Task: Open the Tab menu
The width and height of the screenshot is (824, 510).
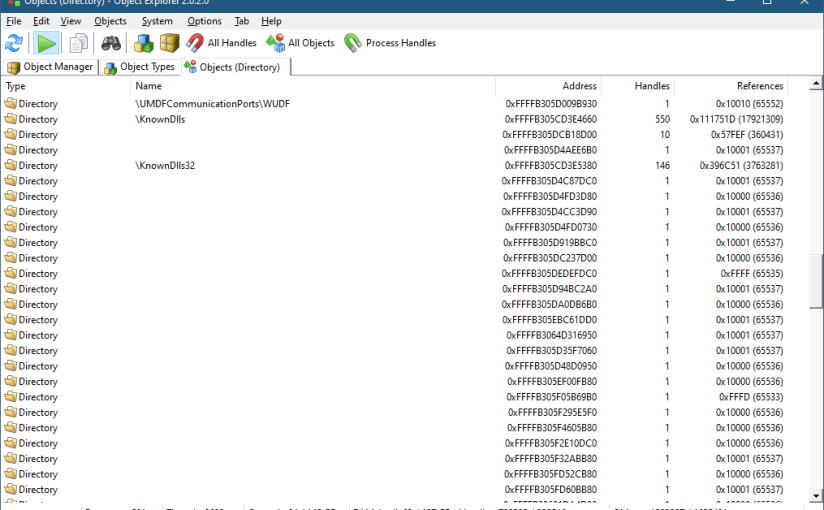Action: point(242,21)
